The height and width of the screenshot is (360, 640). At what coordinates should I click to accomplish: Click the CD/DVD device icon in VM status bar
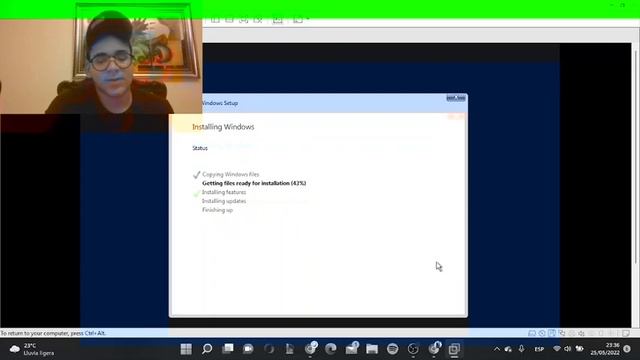coord(542,333)
